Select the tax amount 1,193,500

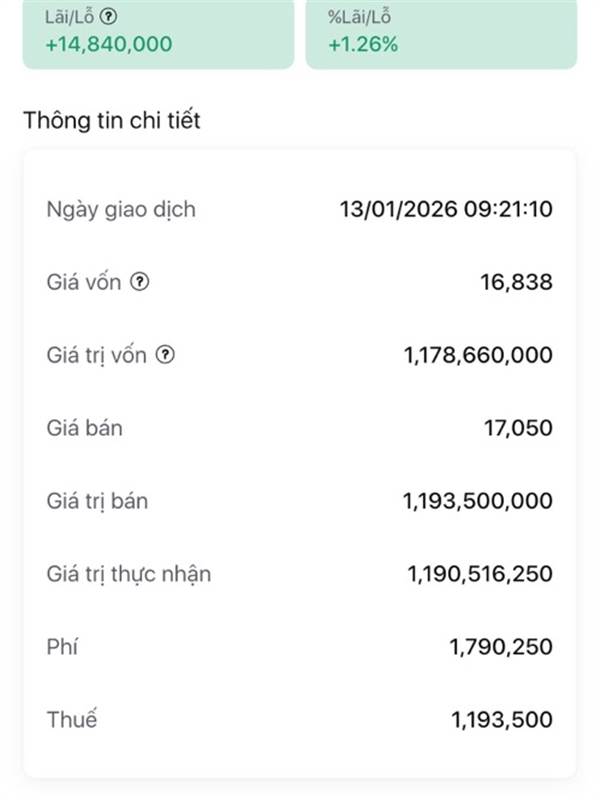click(501, 719)
